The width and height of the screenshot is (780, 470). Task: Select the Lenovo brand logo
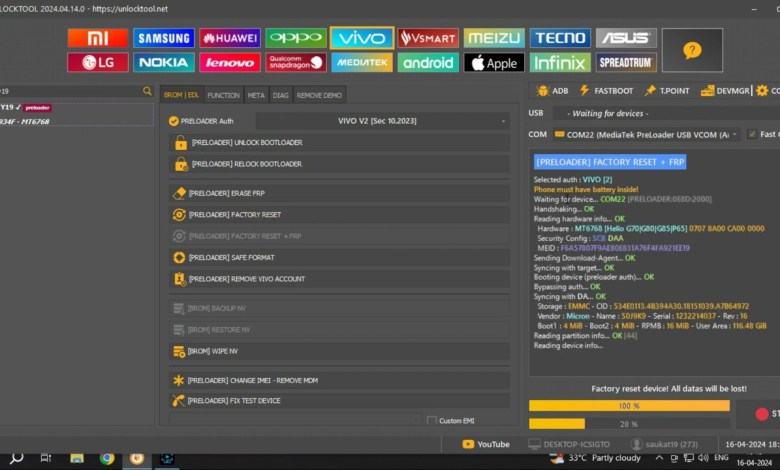(230, 63)
